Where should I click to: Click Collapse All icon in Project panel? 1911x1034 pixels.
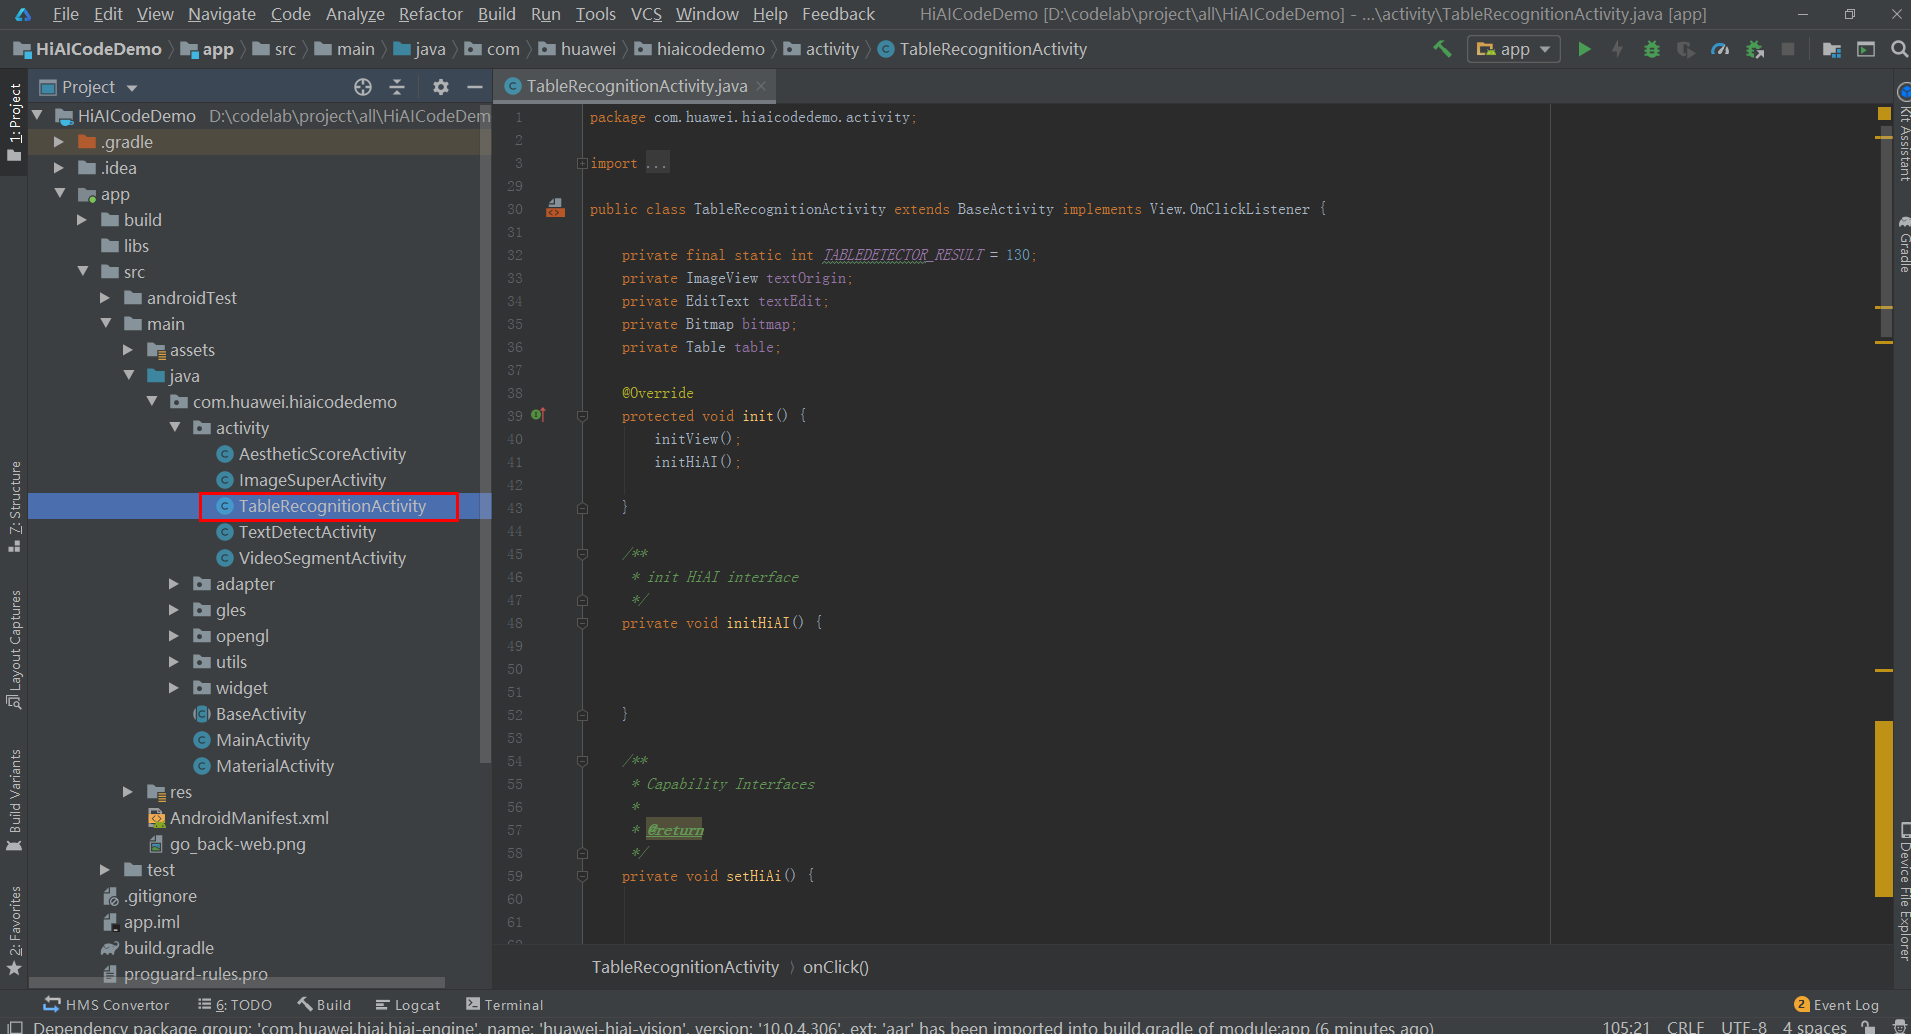[x=397, y=87]
